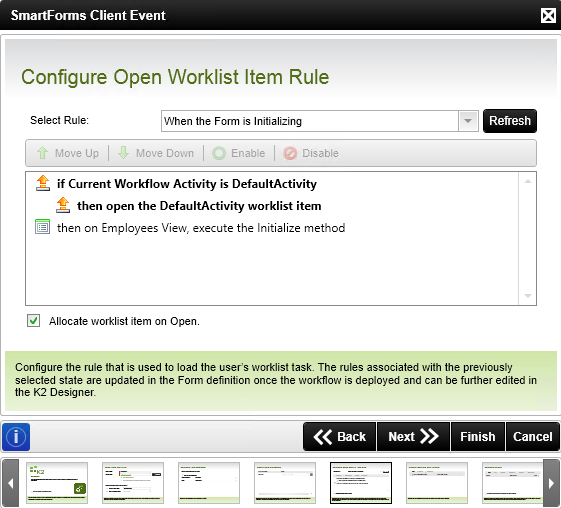Open the fourth wizard step thumbnail
Viewport: 561px width, 508px height.
(285, 483)
